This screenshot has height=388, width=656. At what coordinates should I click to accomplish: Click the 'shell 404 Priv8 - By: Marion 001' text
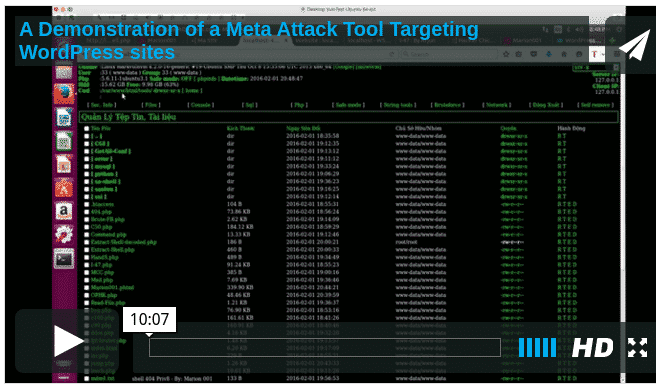pos(172,379)
